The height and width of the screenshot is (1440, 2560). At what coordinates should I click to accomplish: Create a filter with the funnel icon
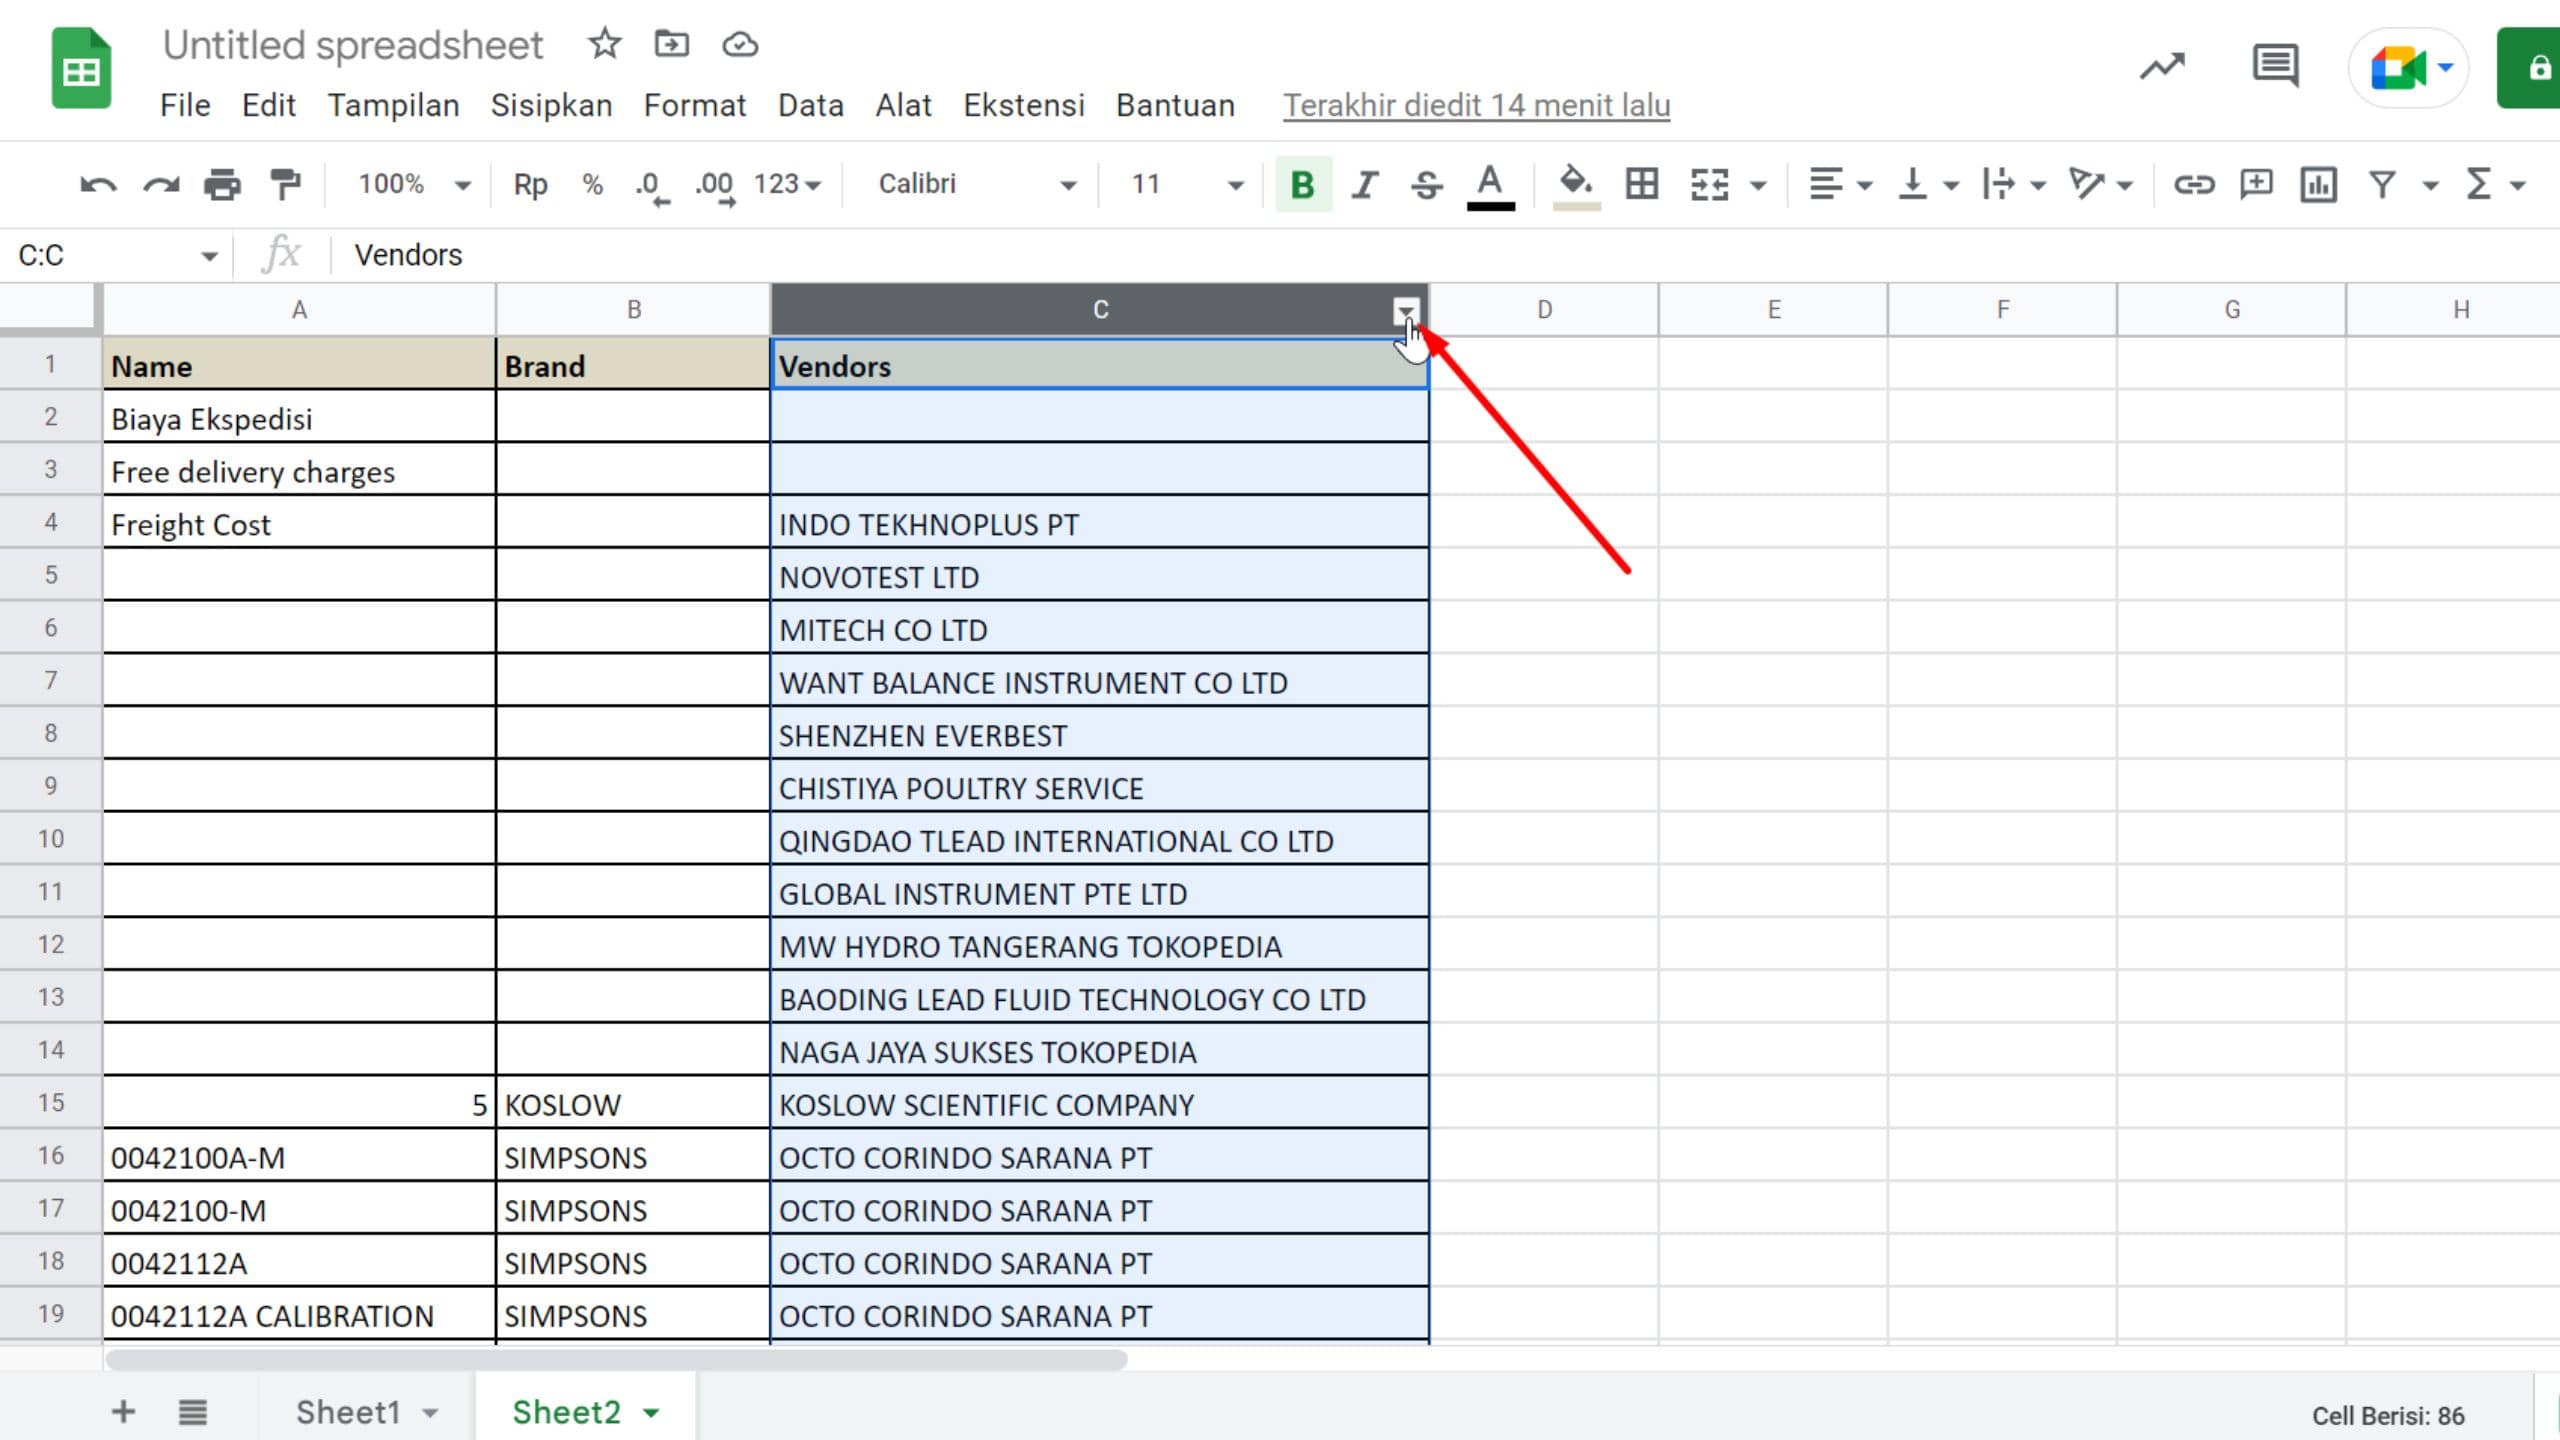tap(2382, 185)
